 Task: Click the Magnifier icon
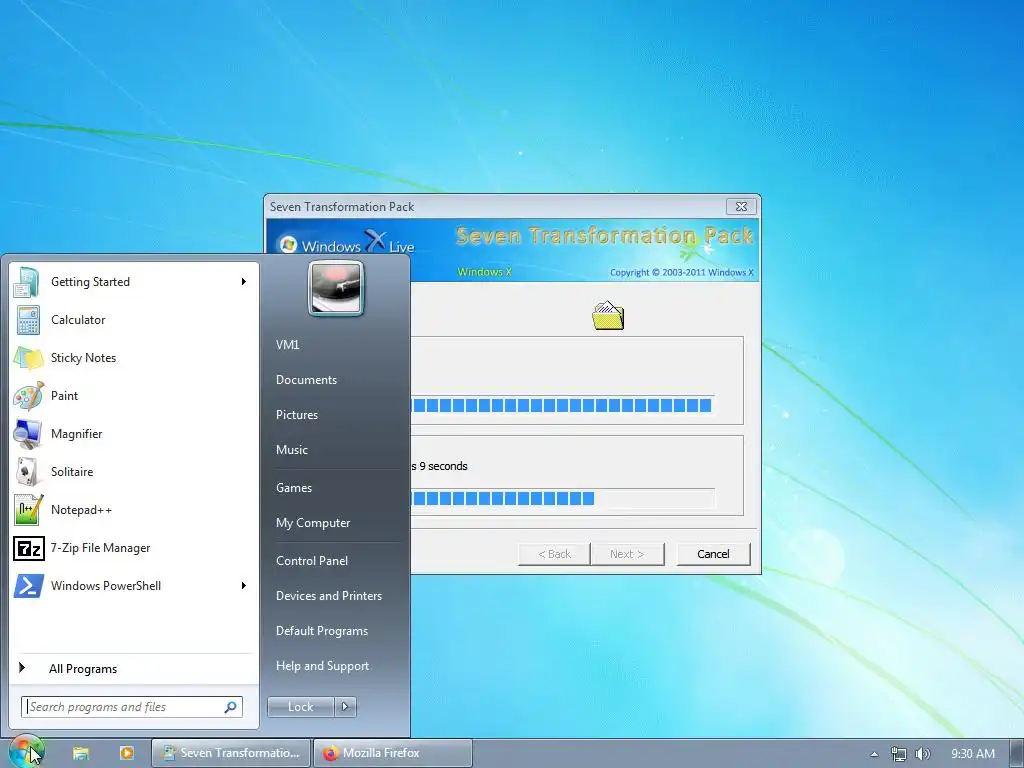[29, 434]
